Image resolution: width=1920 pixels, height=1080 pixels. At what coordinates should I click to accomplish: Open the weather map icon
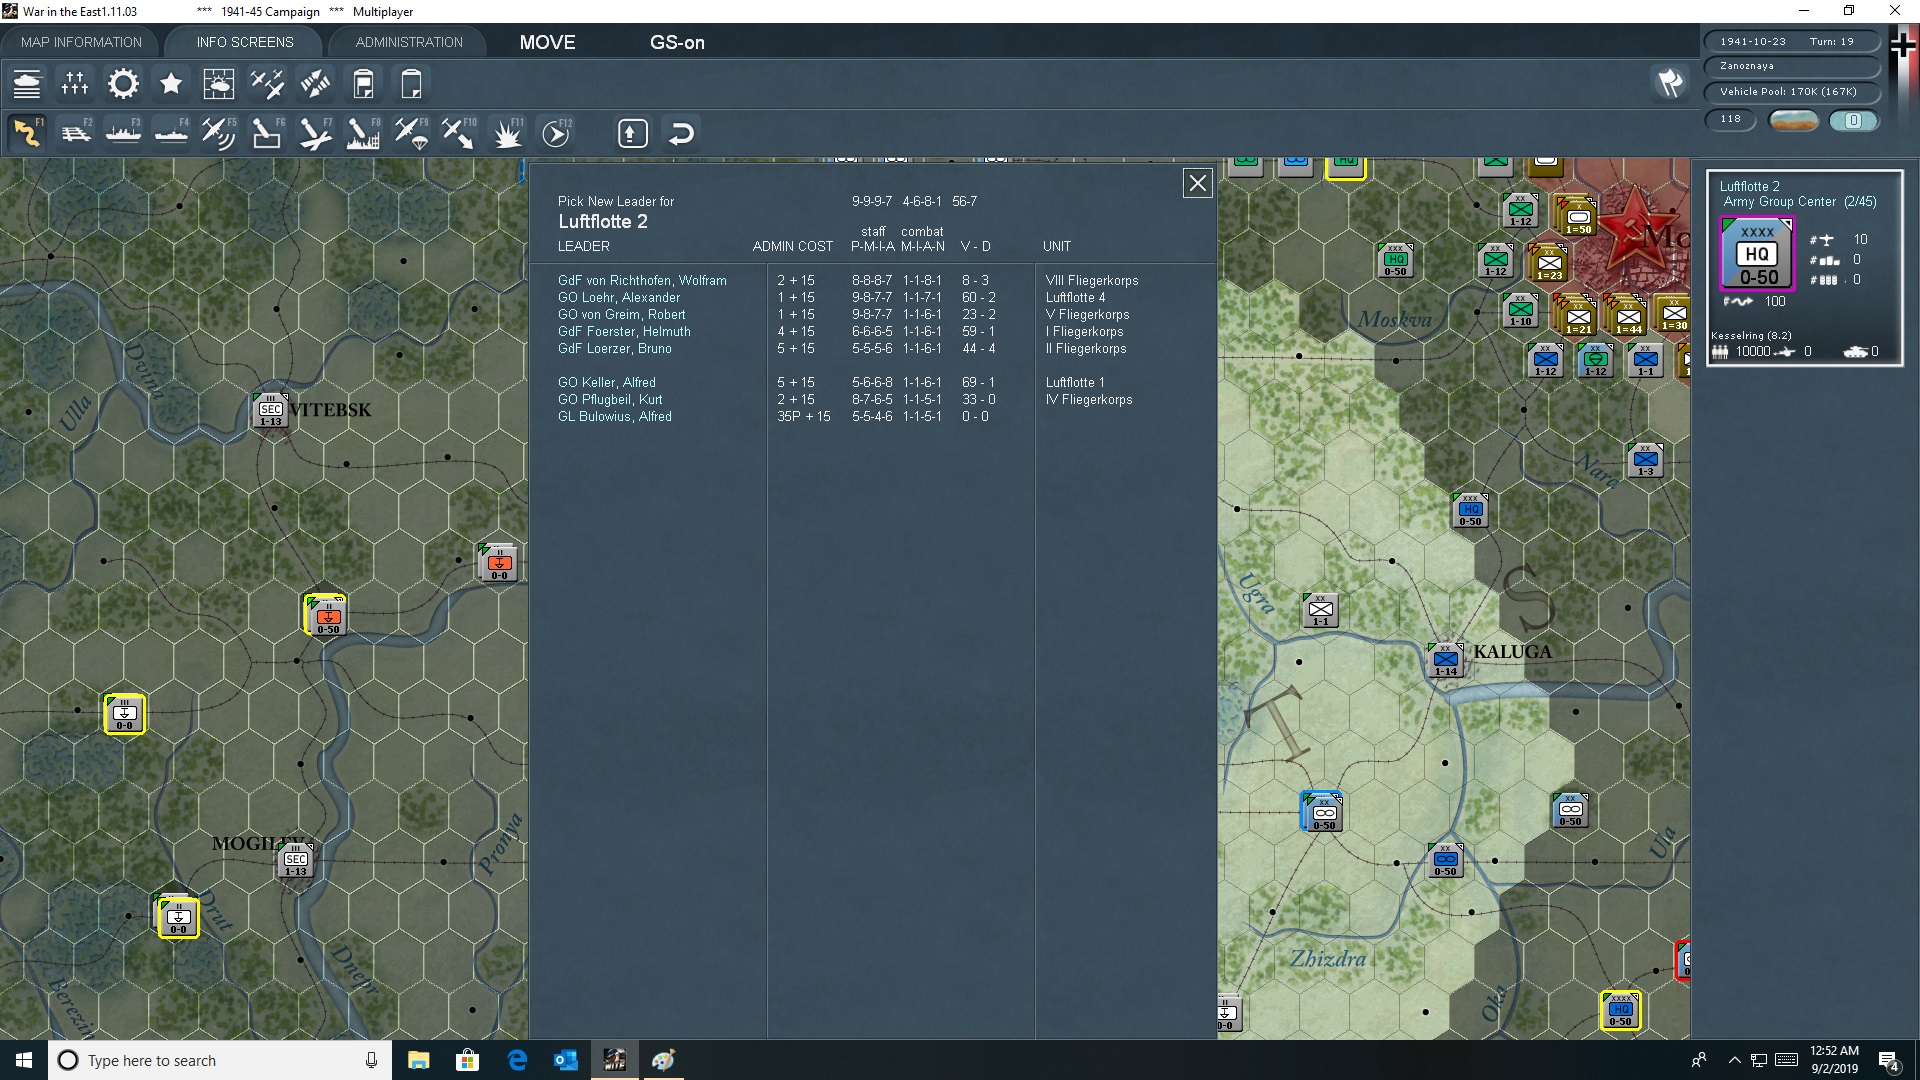219,84
